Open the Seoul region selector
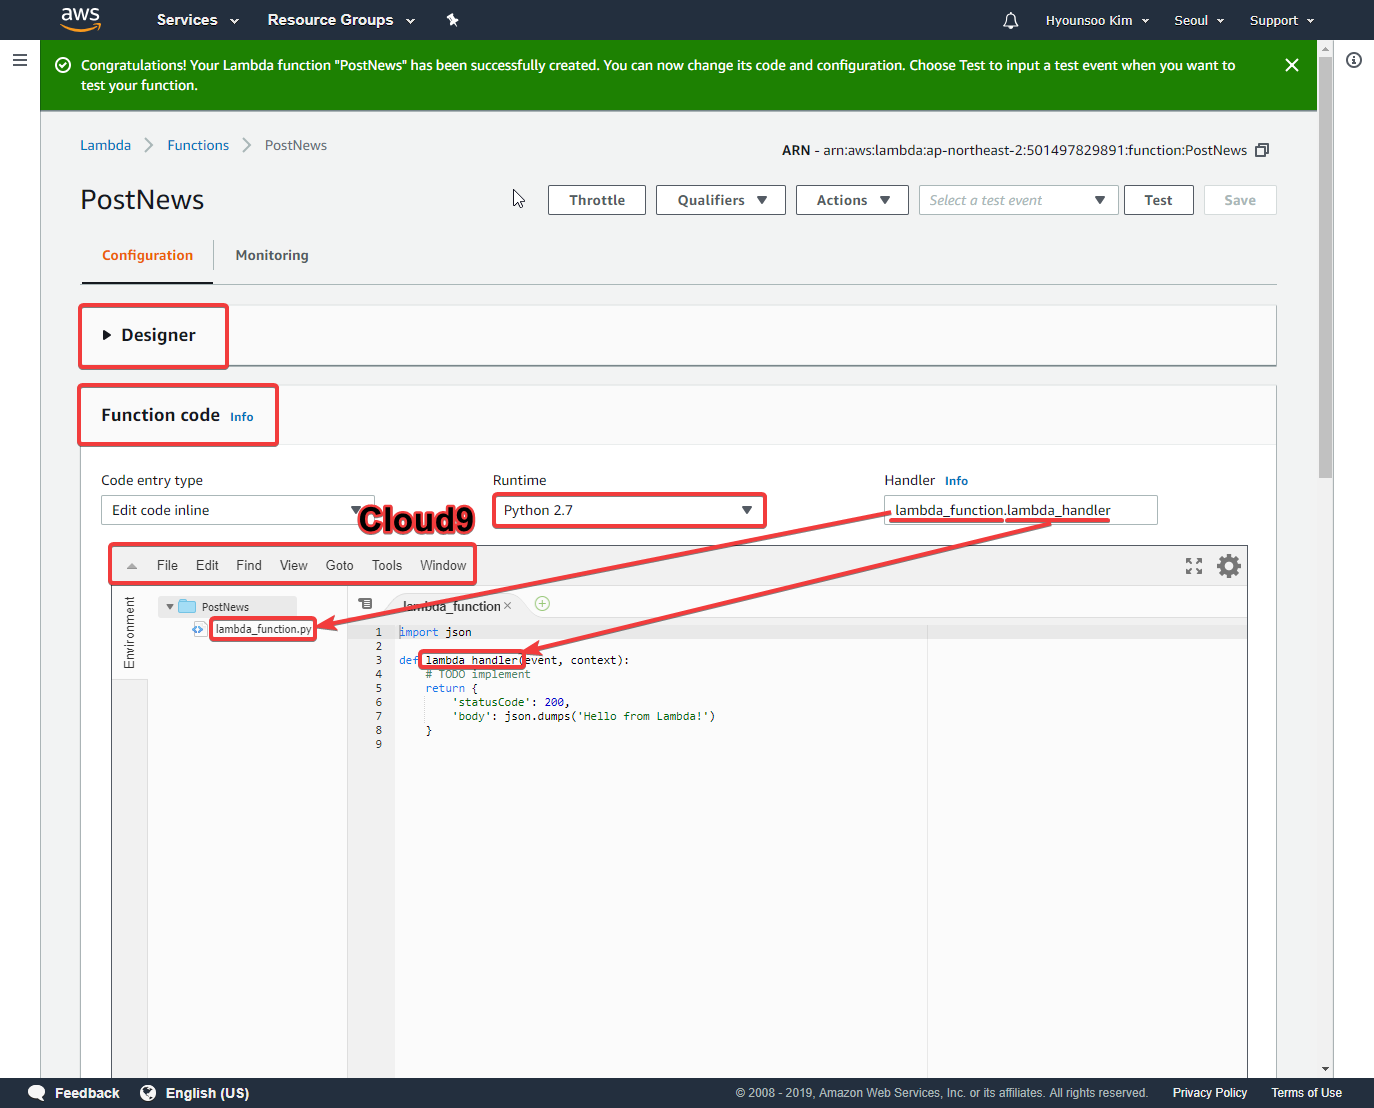Image resolution: width=1374 pixels, height=1108 pixels. pyautogui.click(x=1199, y=20)
